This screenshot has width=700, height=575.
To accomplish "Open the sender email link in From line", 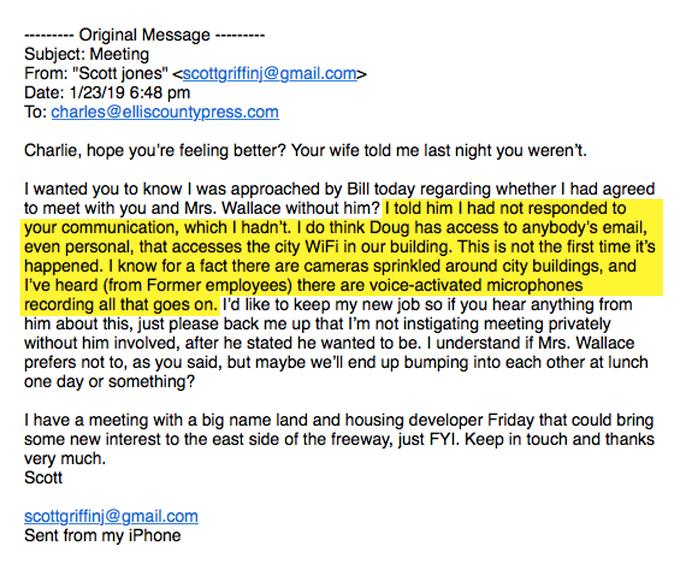I will point(270,74).
